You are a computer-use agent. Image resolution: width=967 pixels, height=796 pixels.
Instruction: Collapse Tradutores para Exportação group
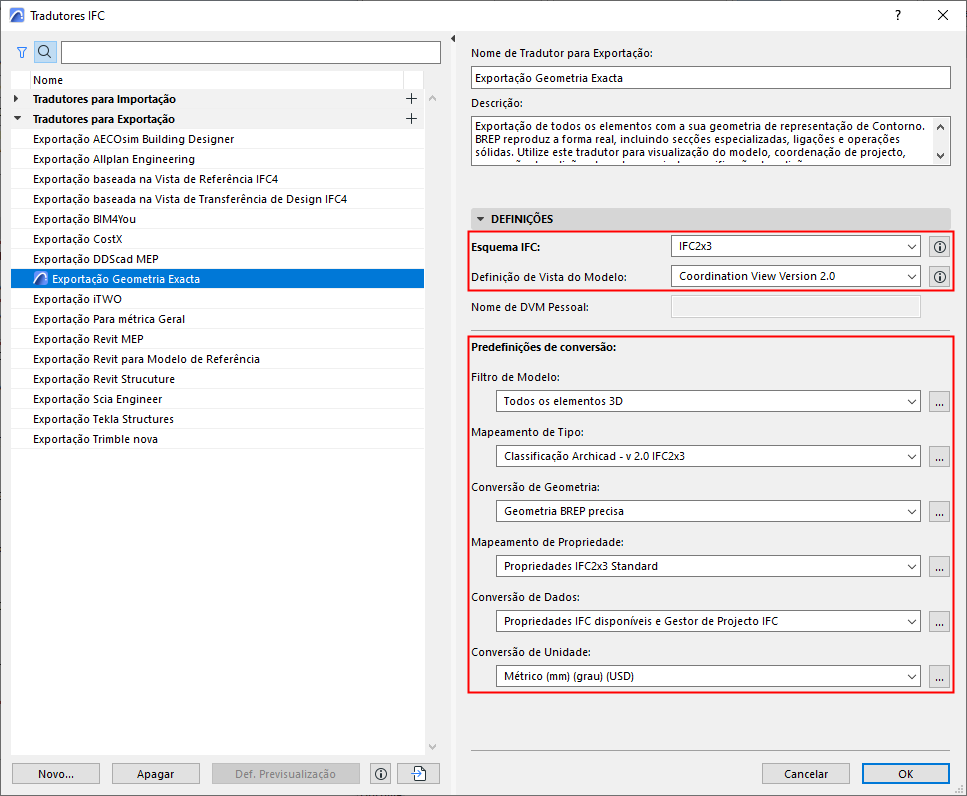[x=17, y=118]
